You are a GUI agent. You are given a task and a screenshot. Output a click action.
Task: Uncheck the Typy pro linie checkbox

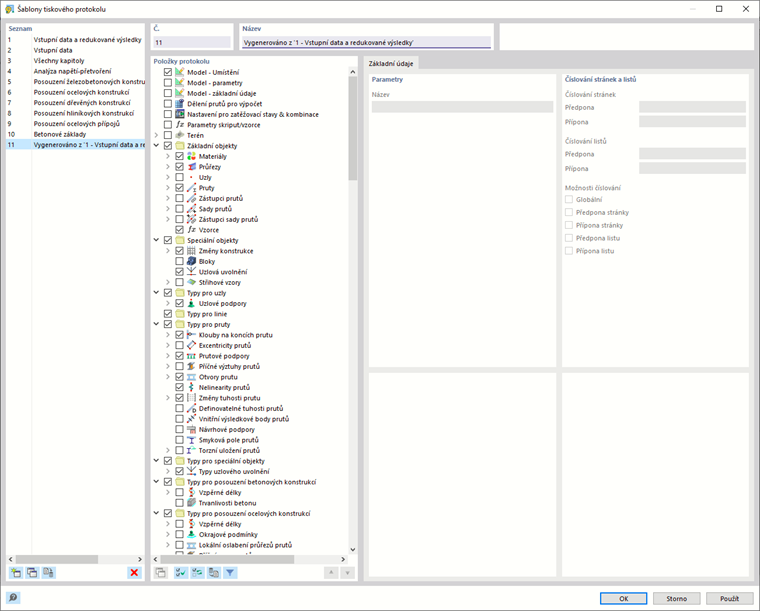(168, 314)
